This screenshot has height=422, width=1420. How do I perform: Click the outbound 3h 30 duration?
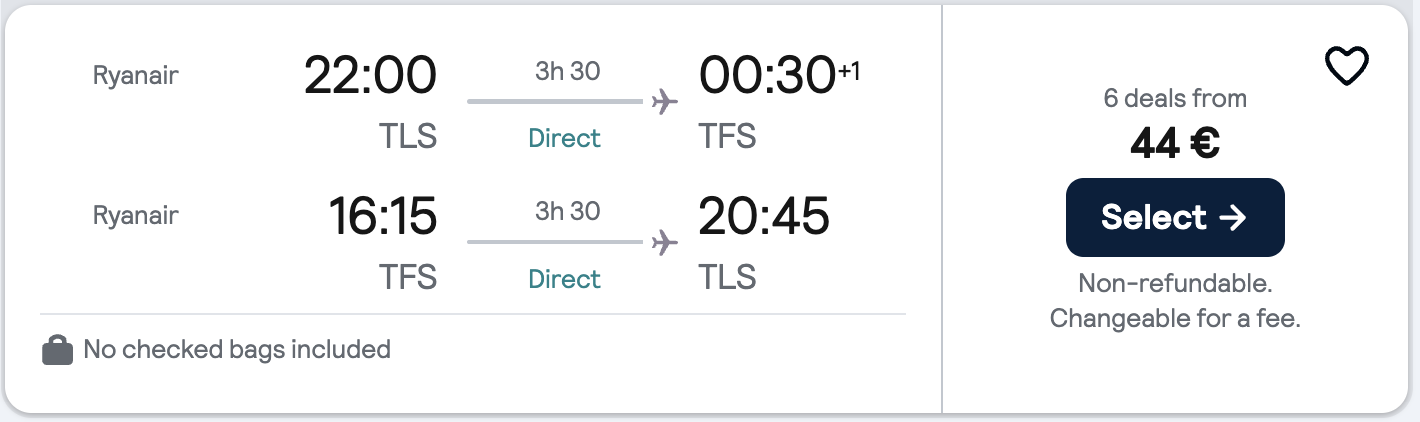567,71
